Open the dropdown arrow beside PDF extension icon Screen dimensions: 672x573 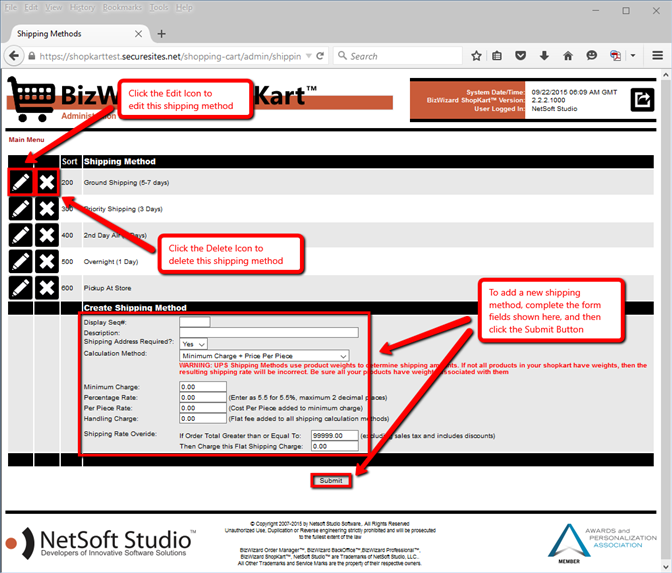[x=633, y=56]
